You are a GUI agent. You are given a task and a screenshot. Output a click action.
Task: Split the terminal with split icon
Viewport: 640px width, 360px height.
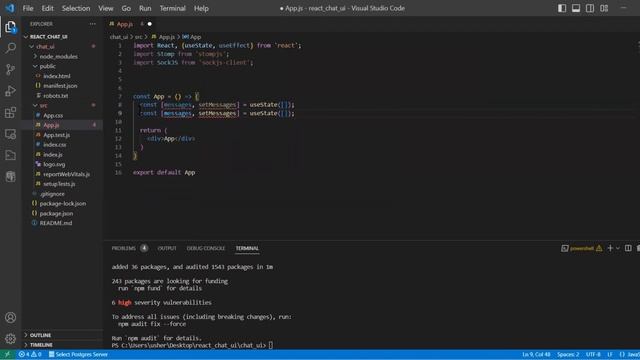click(628, 248)
